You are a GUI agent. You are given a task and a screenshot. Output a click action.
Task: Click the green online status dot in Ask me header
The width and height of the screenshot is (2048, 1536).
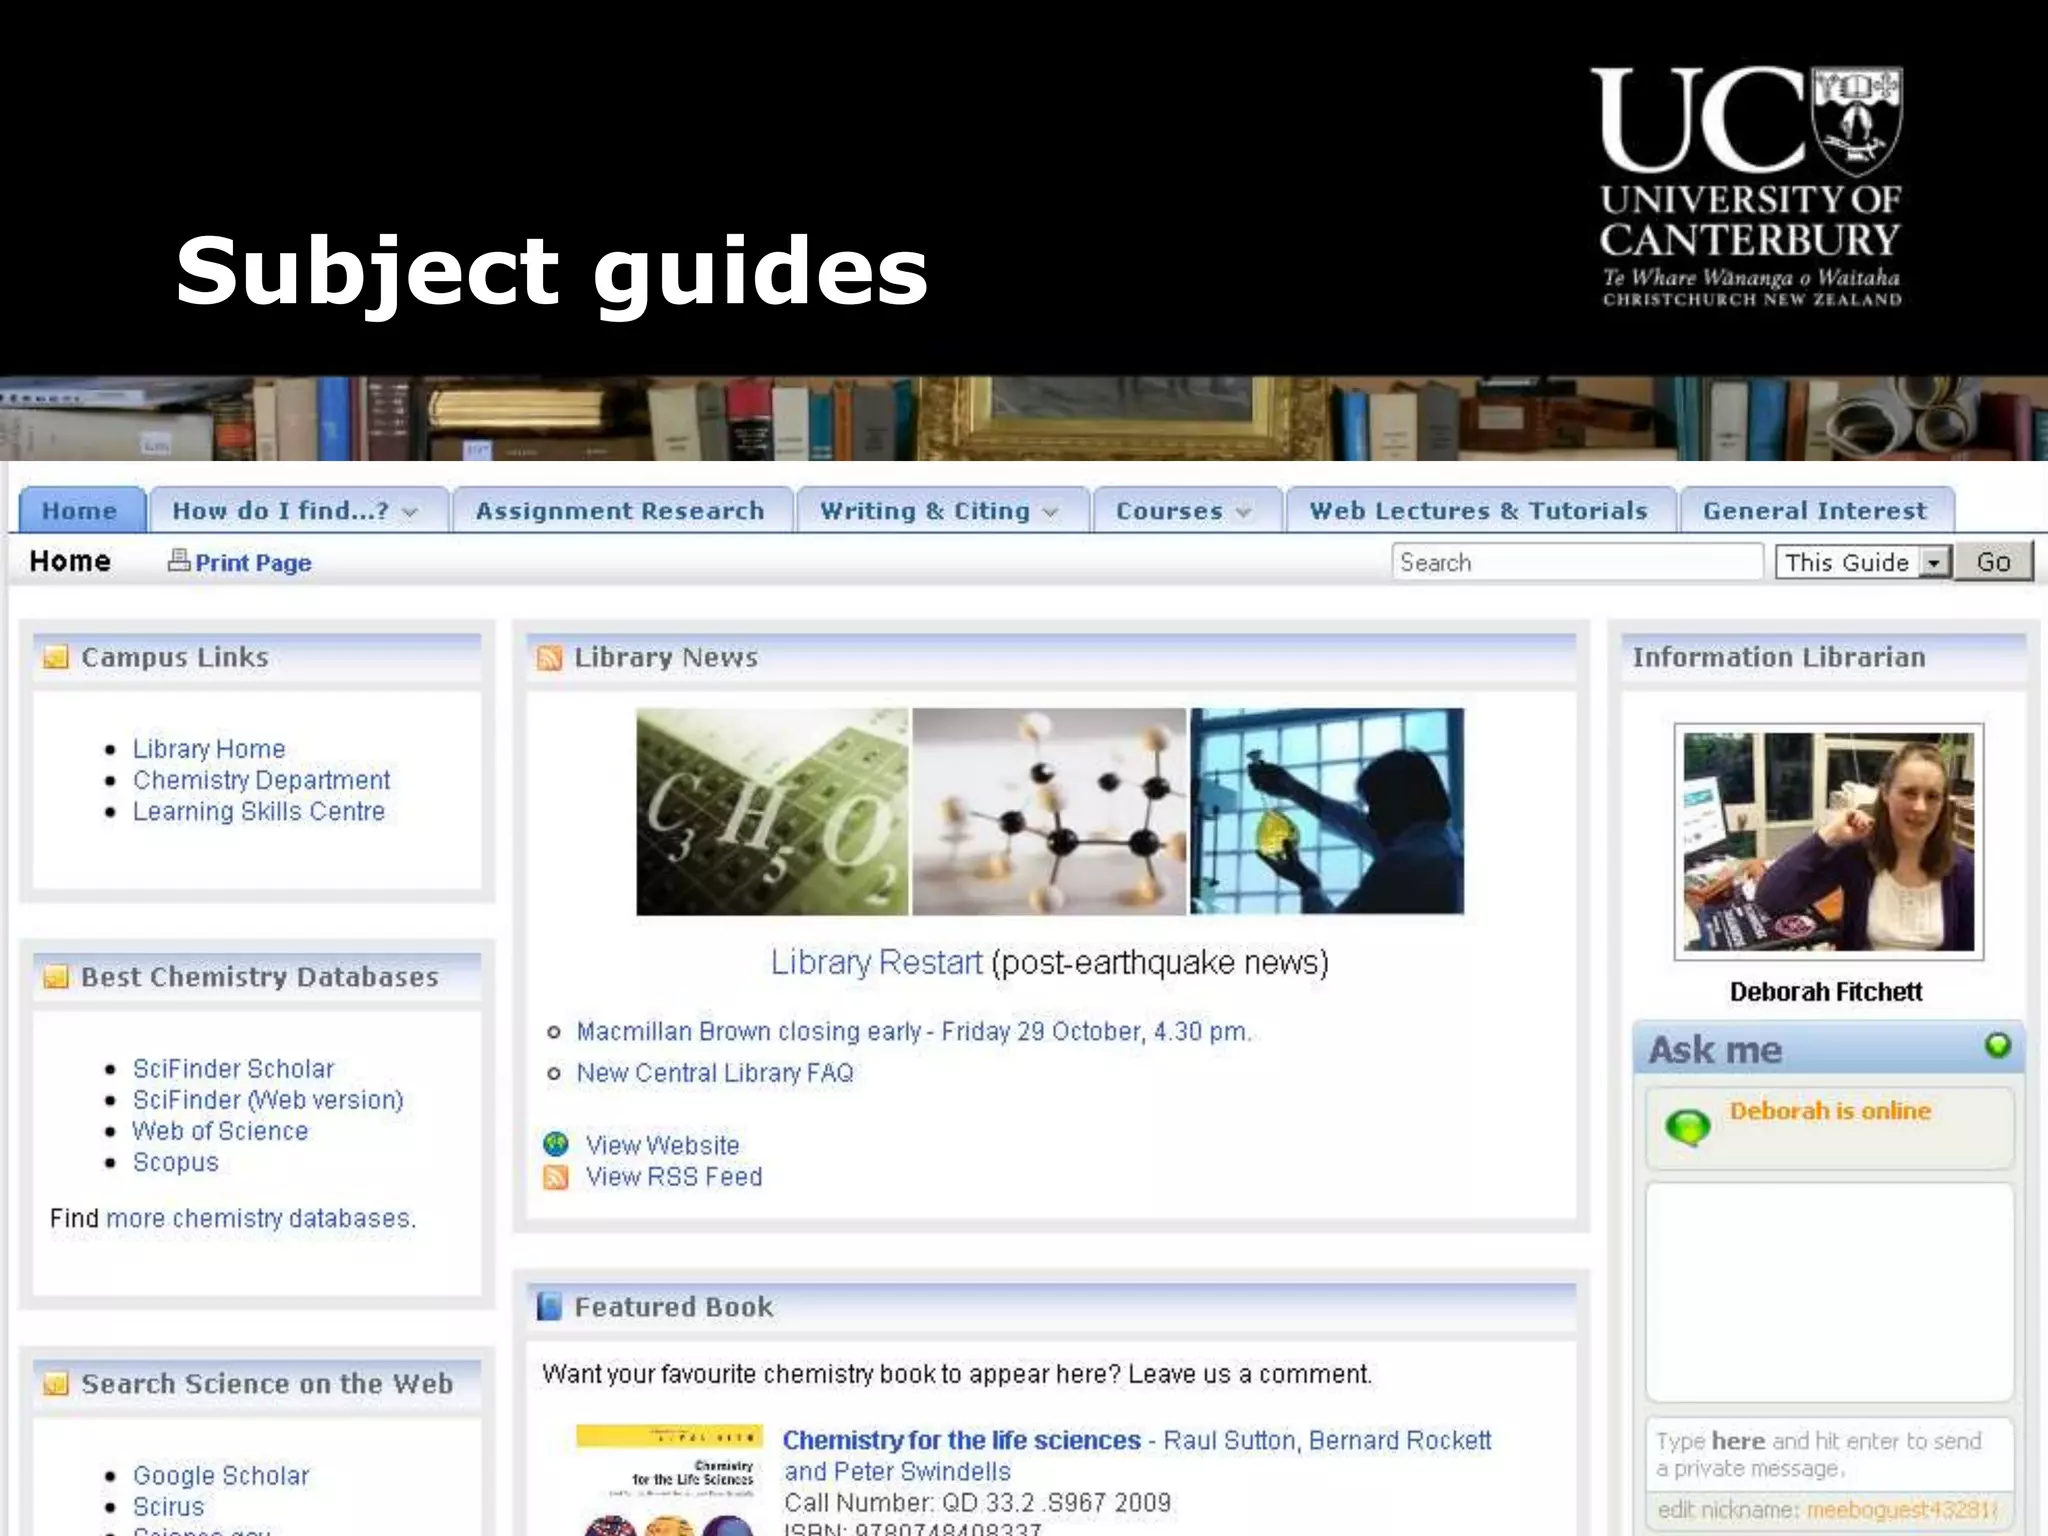point(1997,1045)
